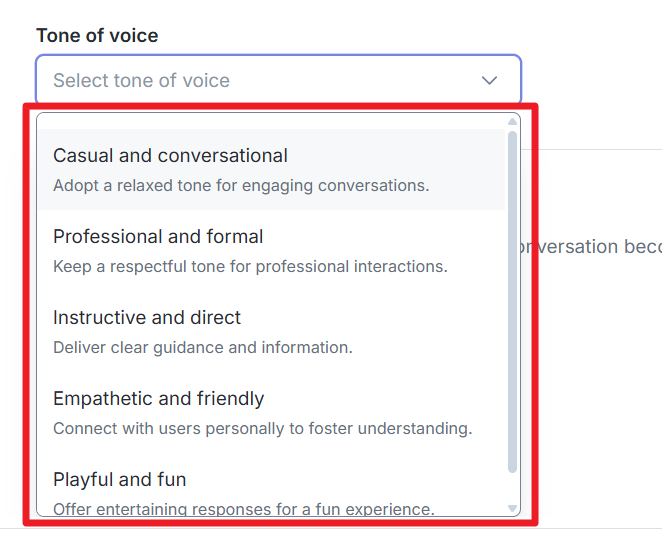Click the scrollbar track below the thumb
The image size is (662, 533).
[513, 488]
